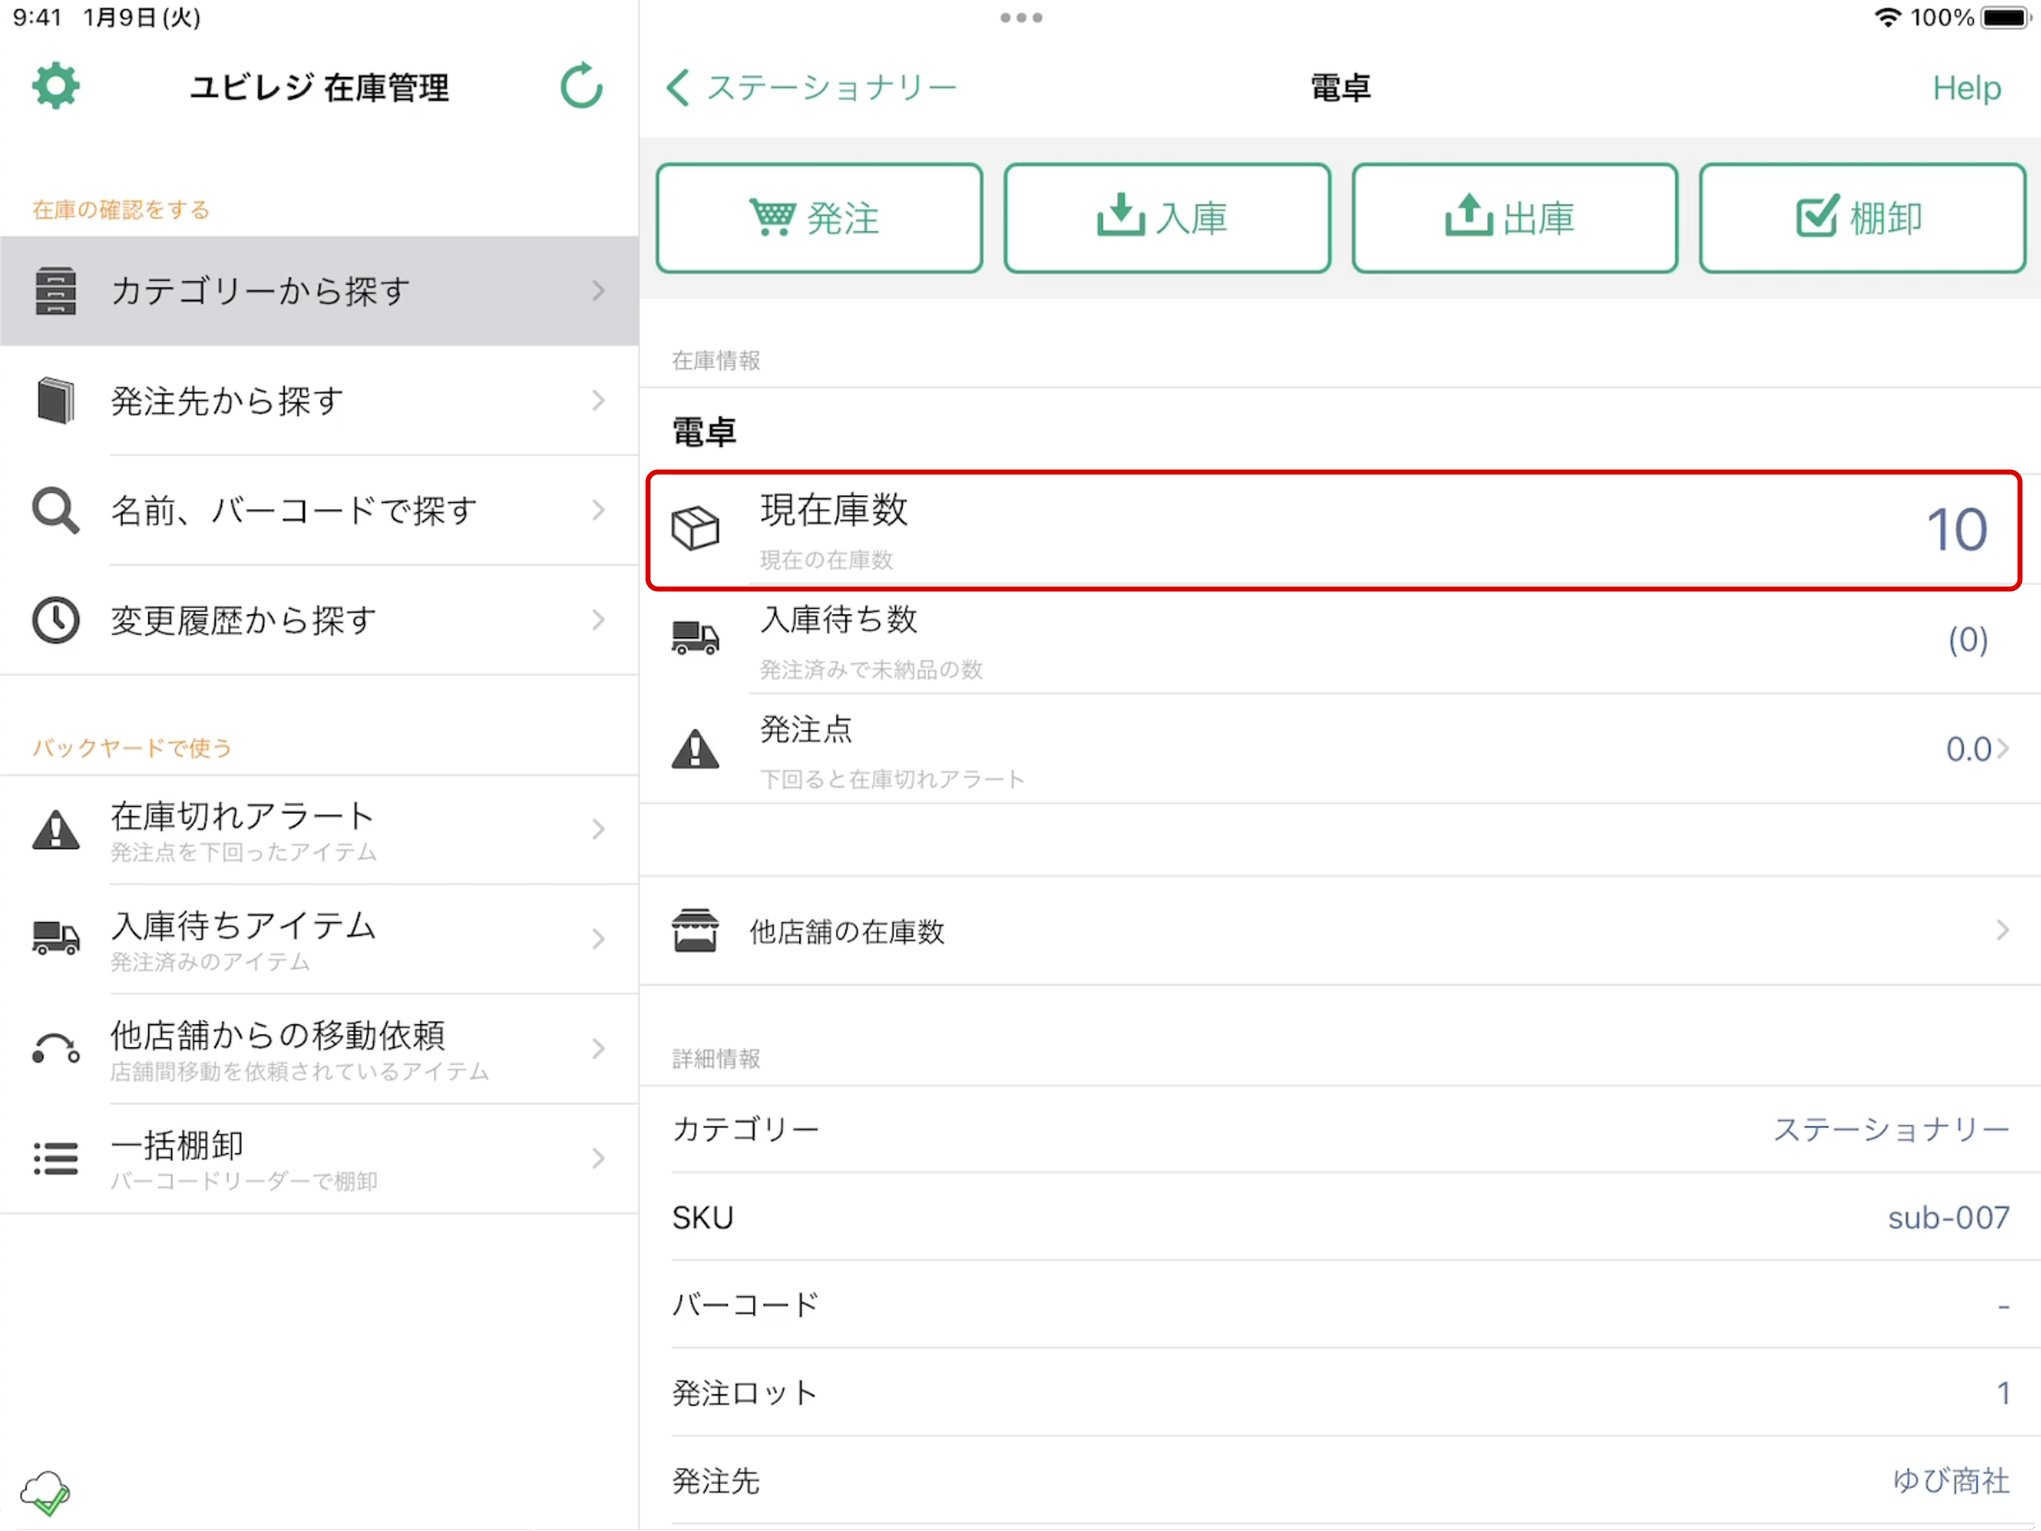Open 変更履歴から探す menu item
Image resolution: width=2041 pixels, height=1531 pixels.
[320, 620]
